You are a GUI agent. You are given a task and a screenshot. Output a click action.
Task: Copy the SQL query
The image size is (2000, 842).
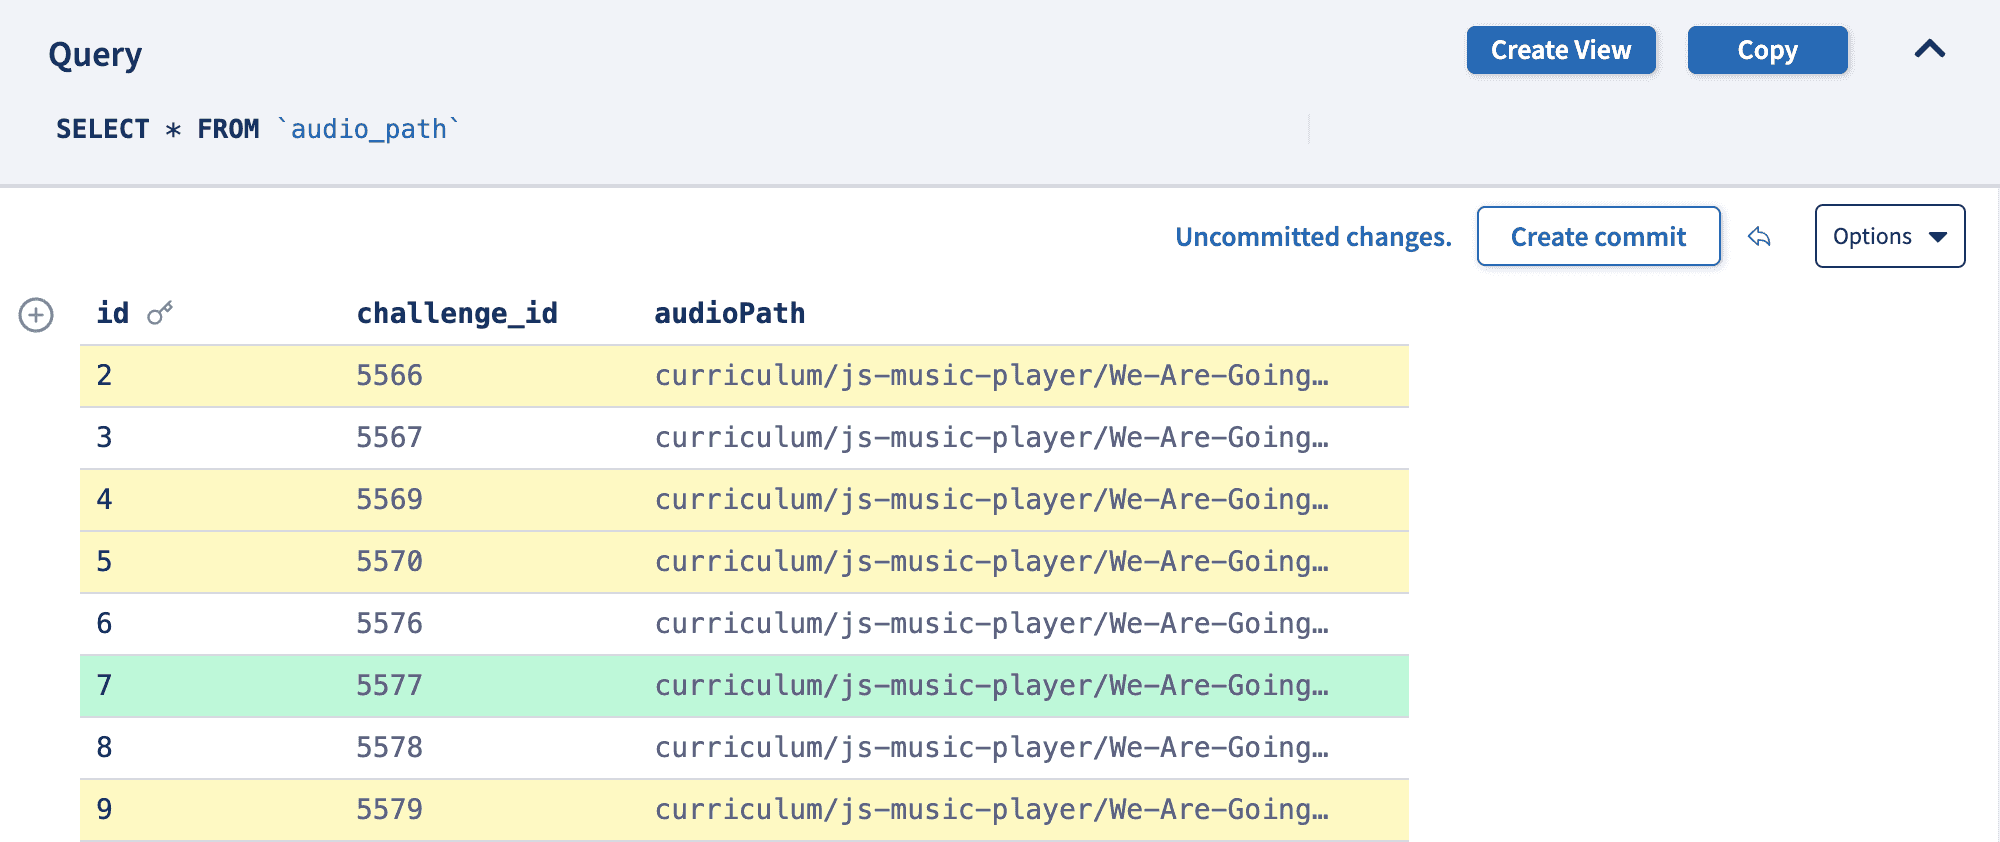click(1766, 50)
